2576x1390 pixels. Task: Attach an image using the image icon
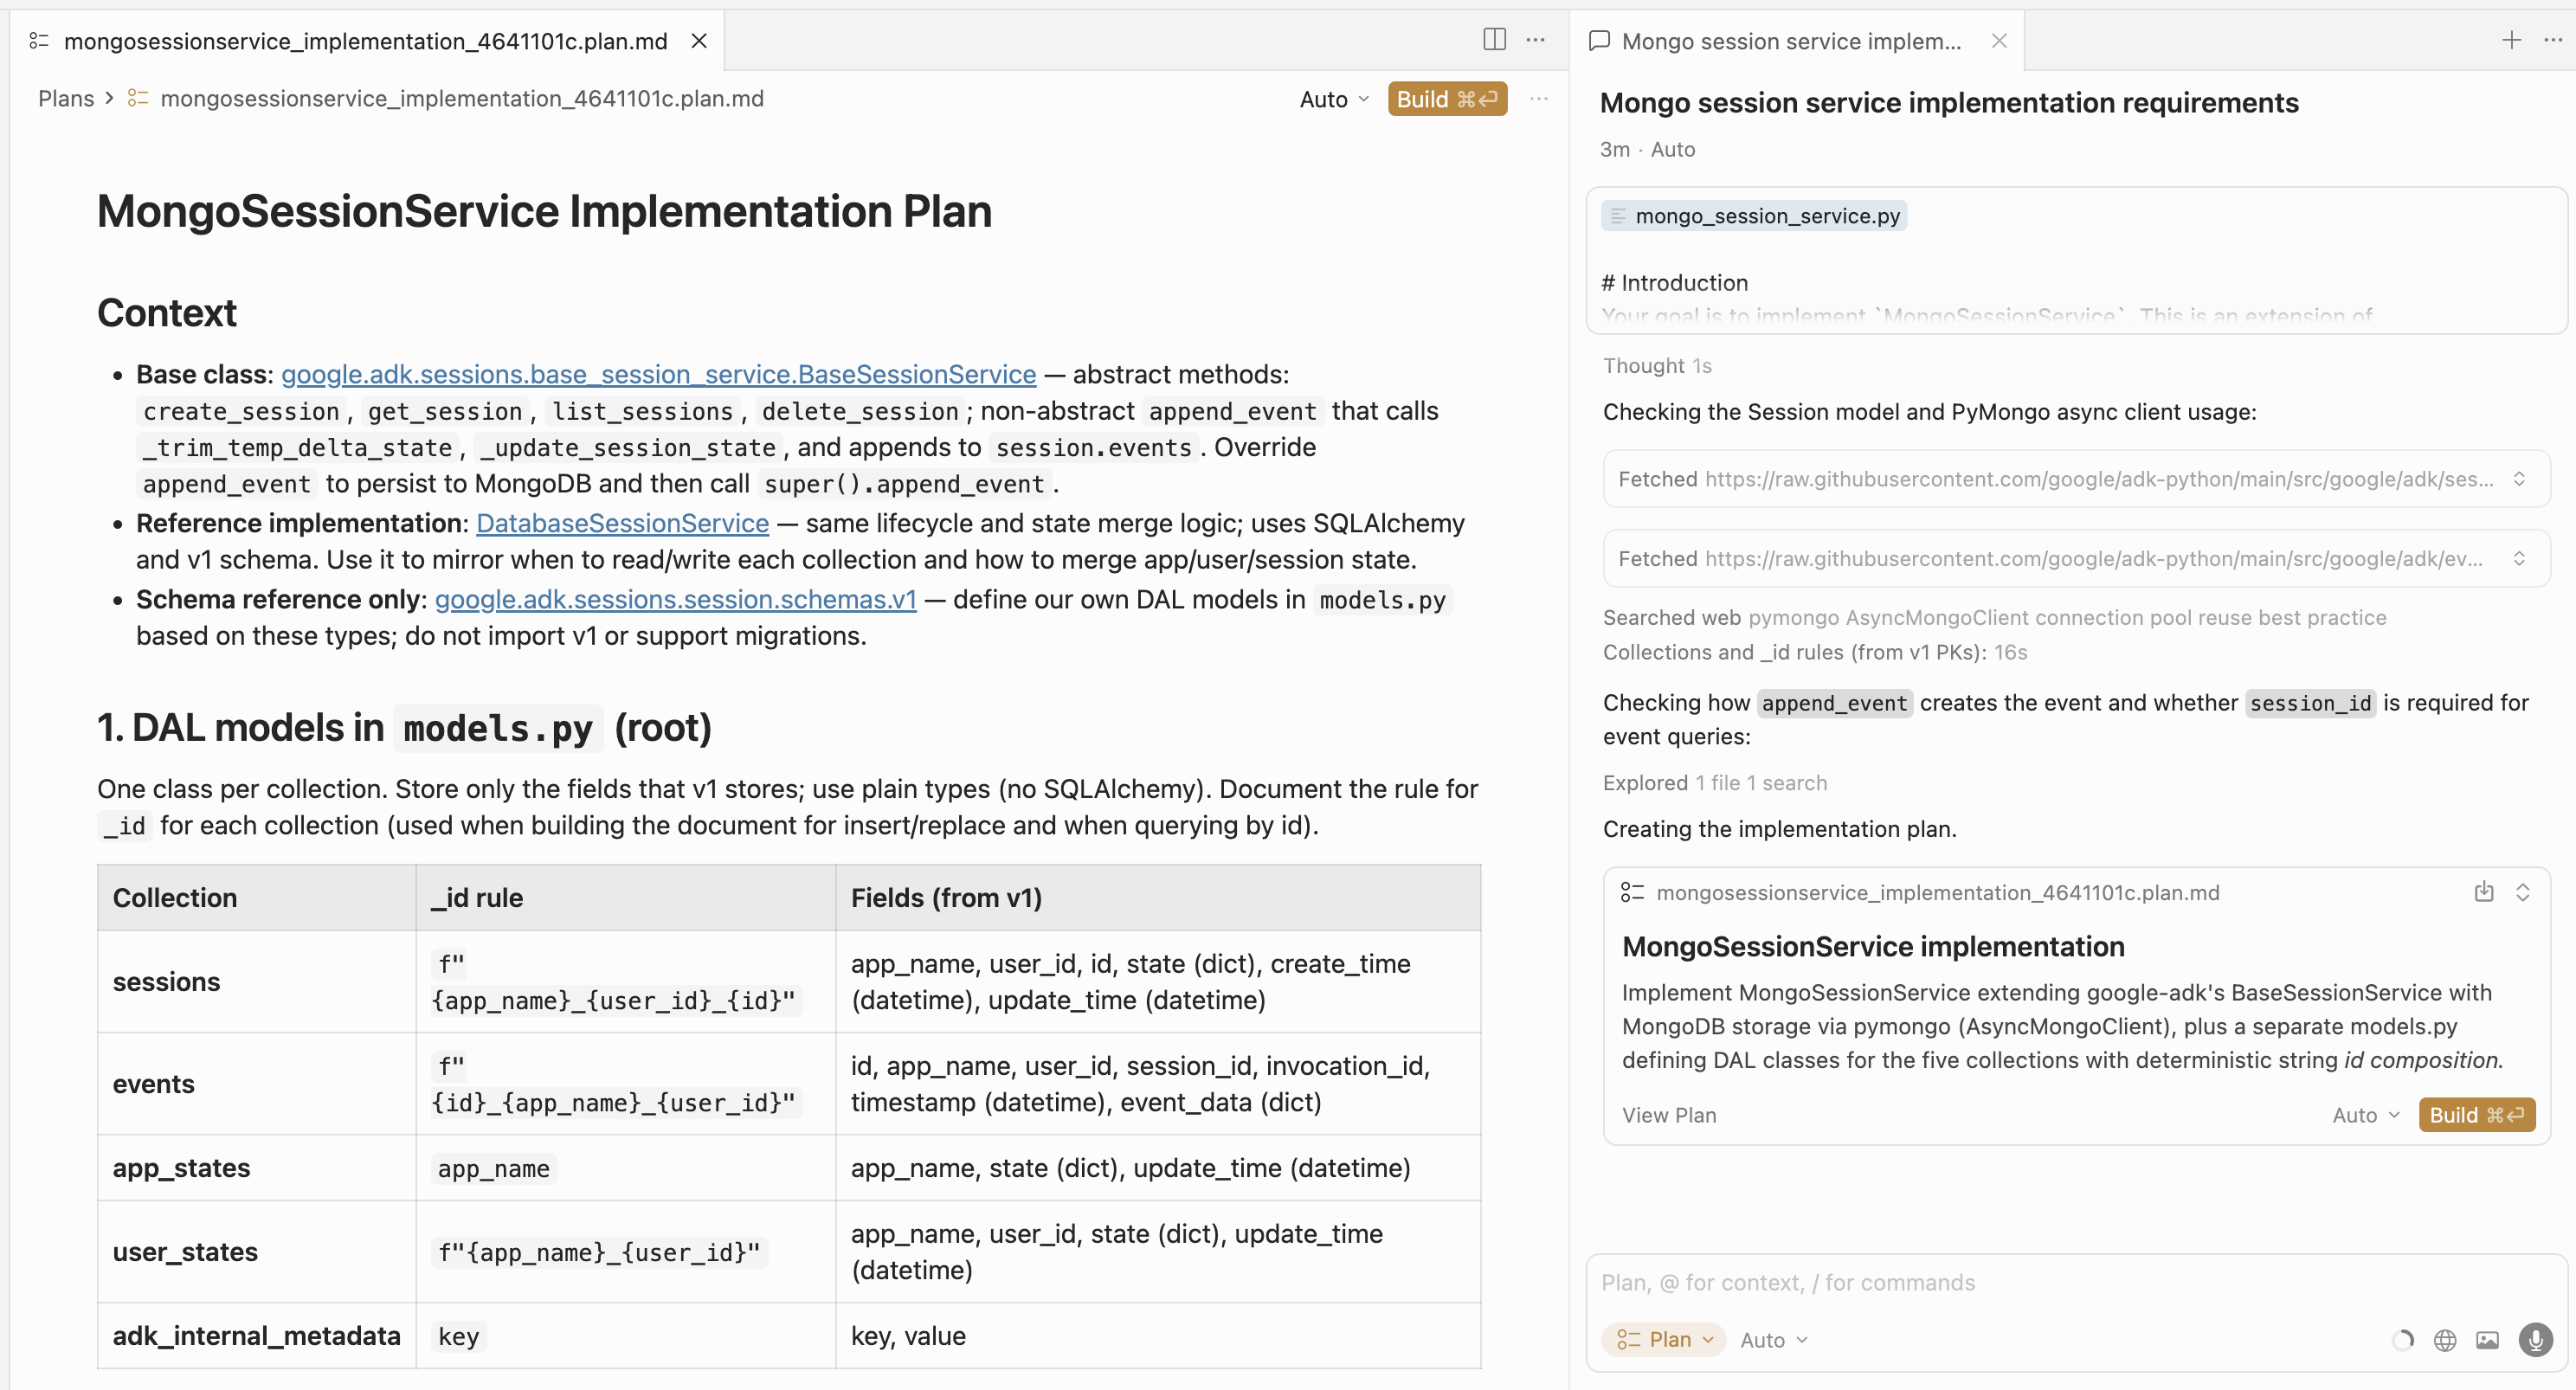pyautogui.click(x=2489, y=1339)
